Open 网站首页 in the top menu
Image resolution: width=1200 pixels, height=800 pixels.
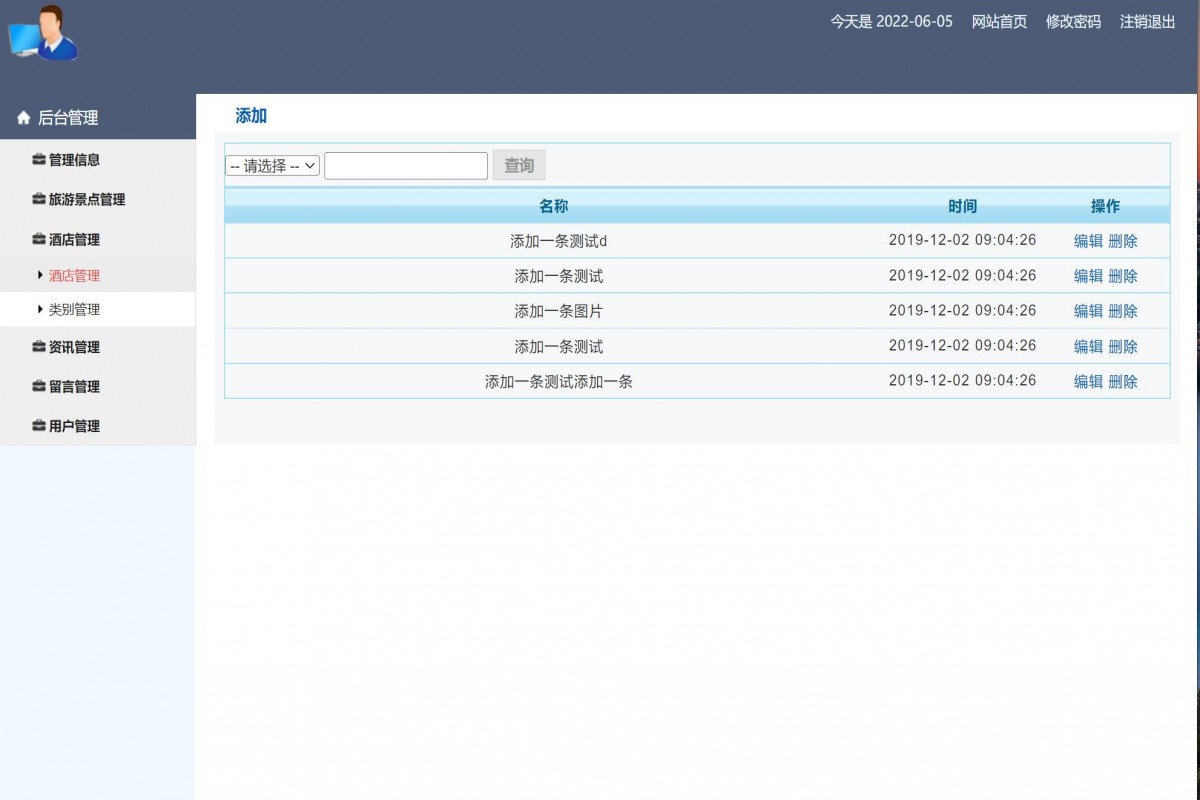(998, 22)
